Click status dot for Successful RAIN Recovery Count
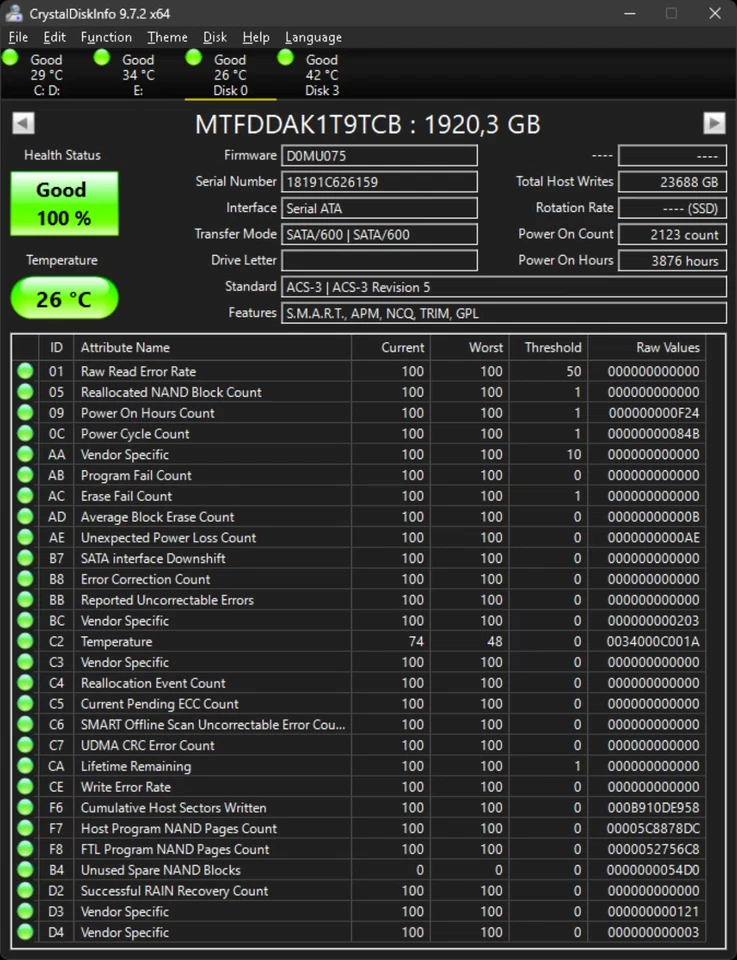This screenshot has width=737, height=960. pos(25,891)
